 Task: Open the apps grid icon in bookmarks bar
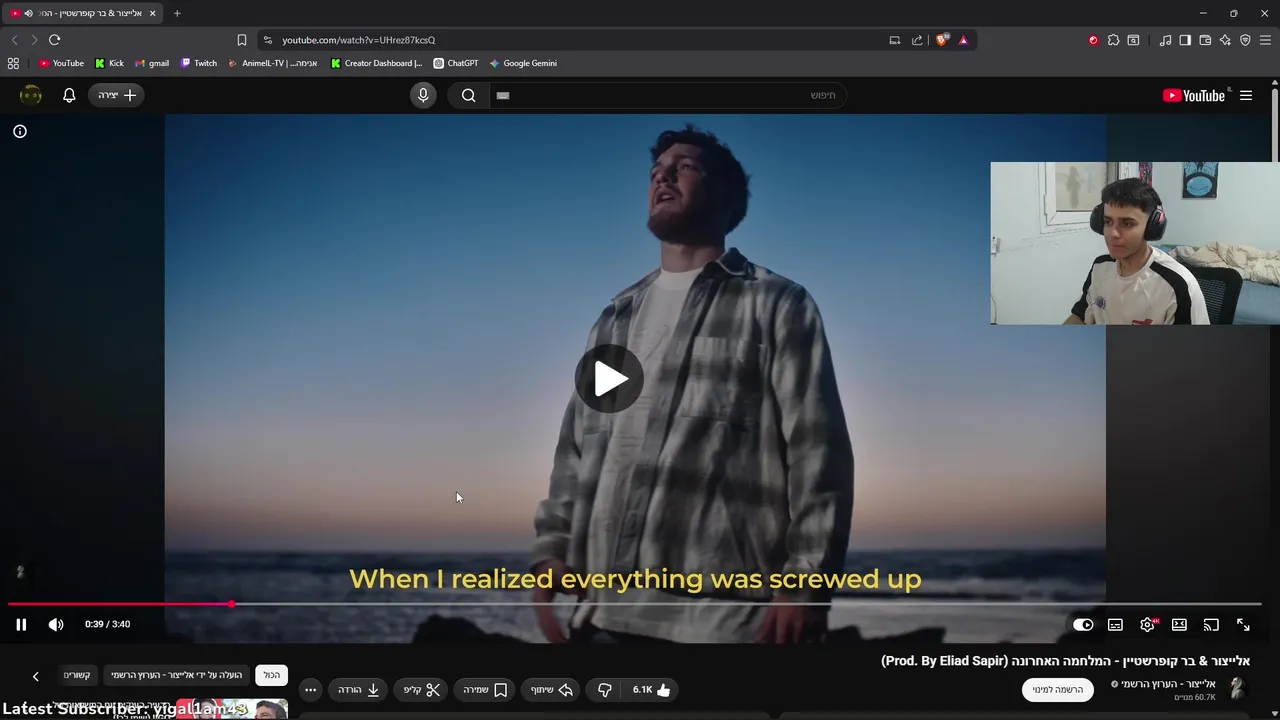point(13,63)
